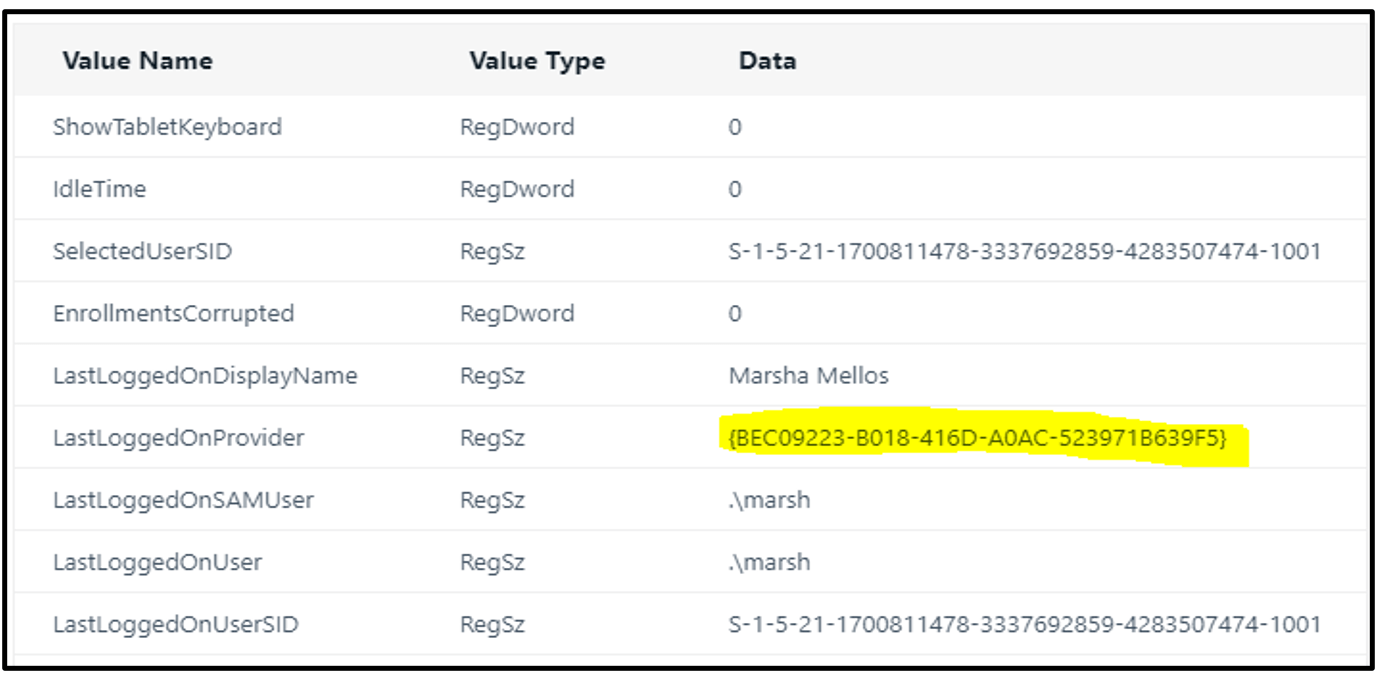Click the LastLoggedOnUserSID SID data value
Screen dimensions: 1385x673
[1025, 625]
